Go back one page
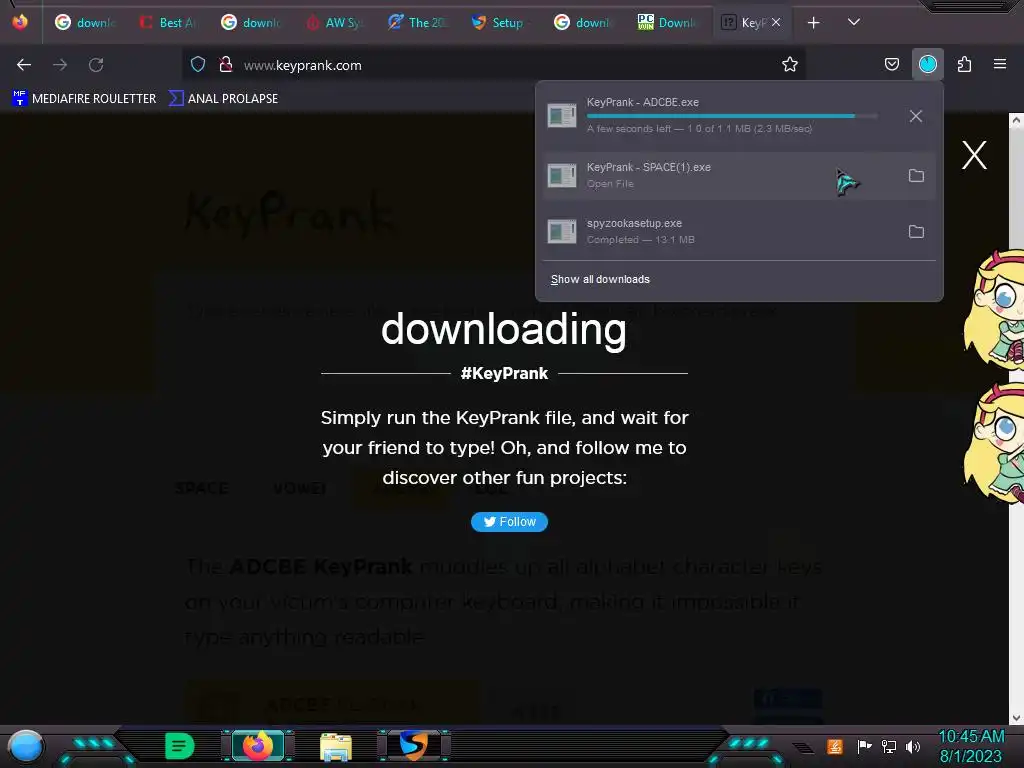1024x768 pixels. 24,65
